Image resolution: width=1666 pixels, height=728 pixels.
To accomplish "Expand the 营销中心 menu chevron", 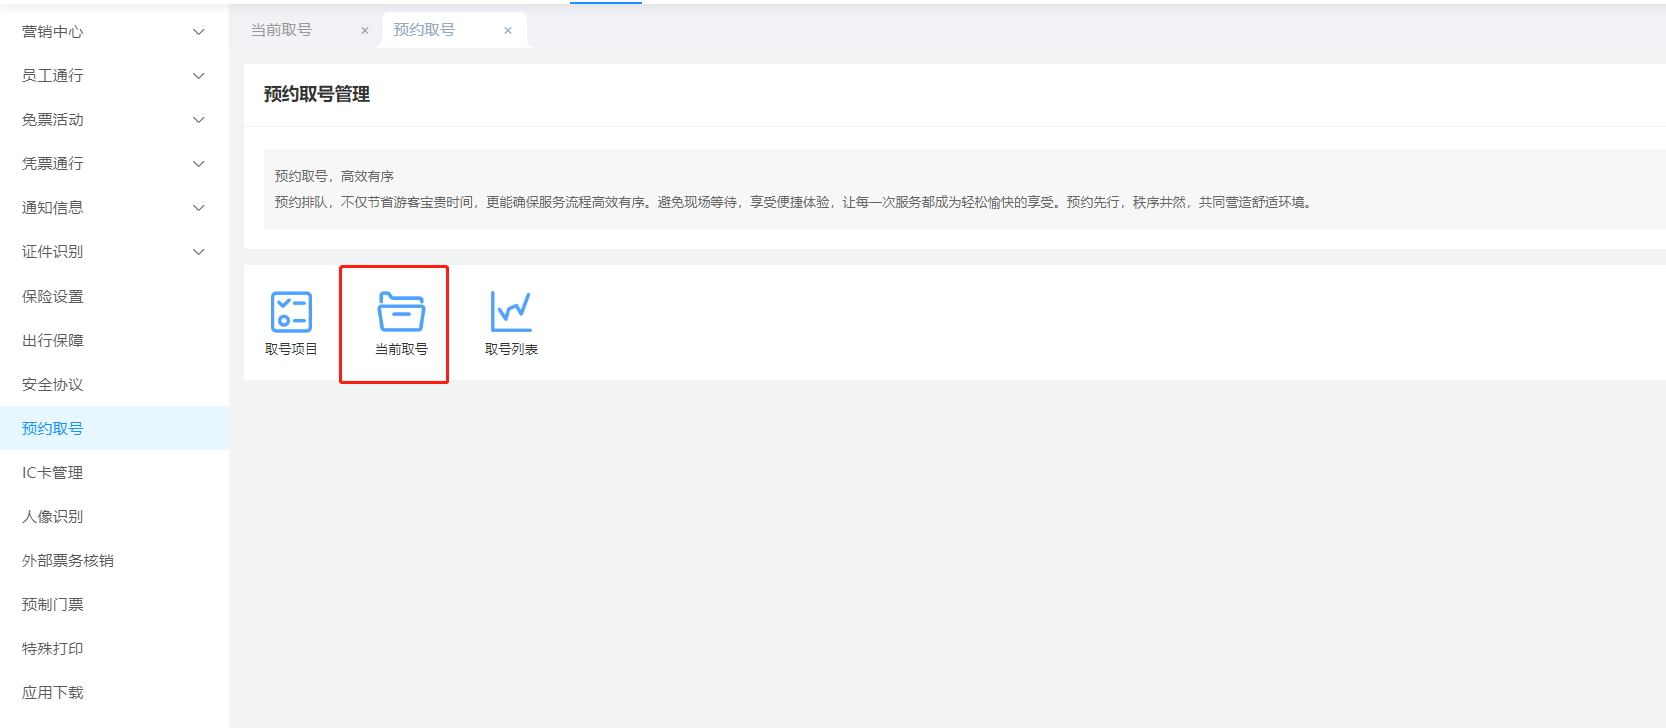I will tap(198, 32).
